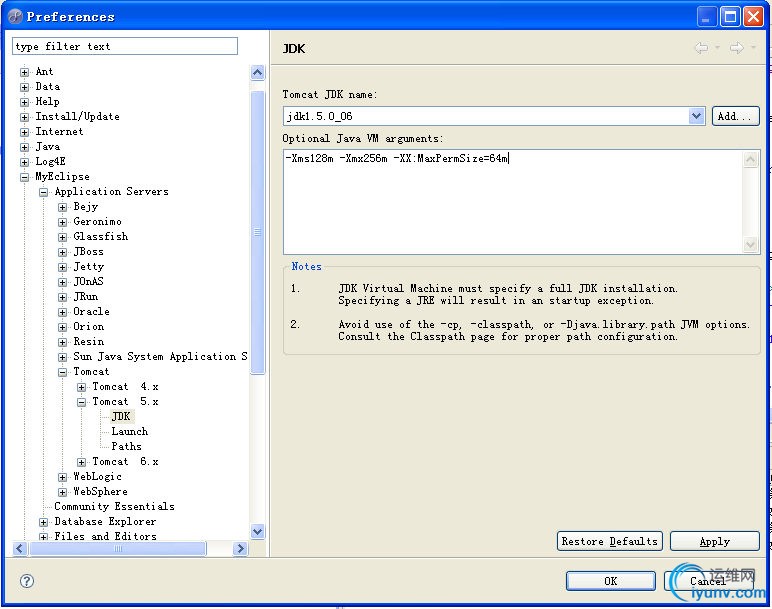This screenshot has width=772, height=609.
Task: Click the type filter text field
Action: click(125, 46)
